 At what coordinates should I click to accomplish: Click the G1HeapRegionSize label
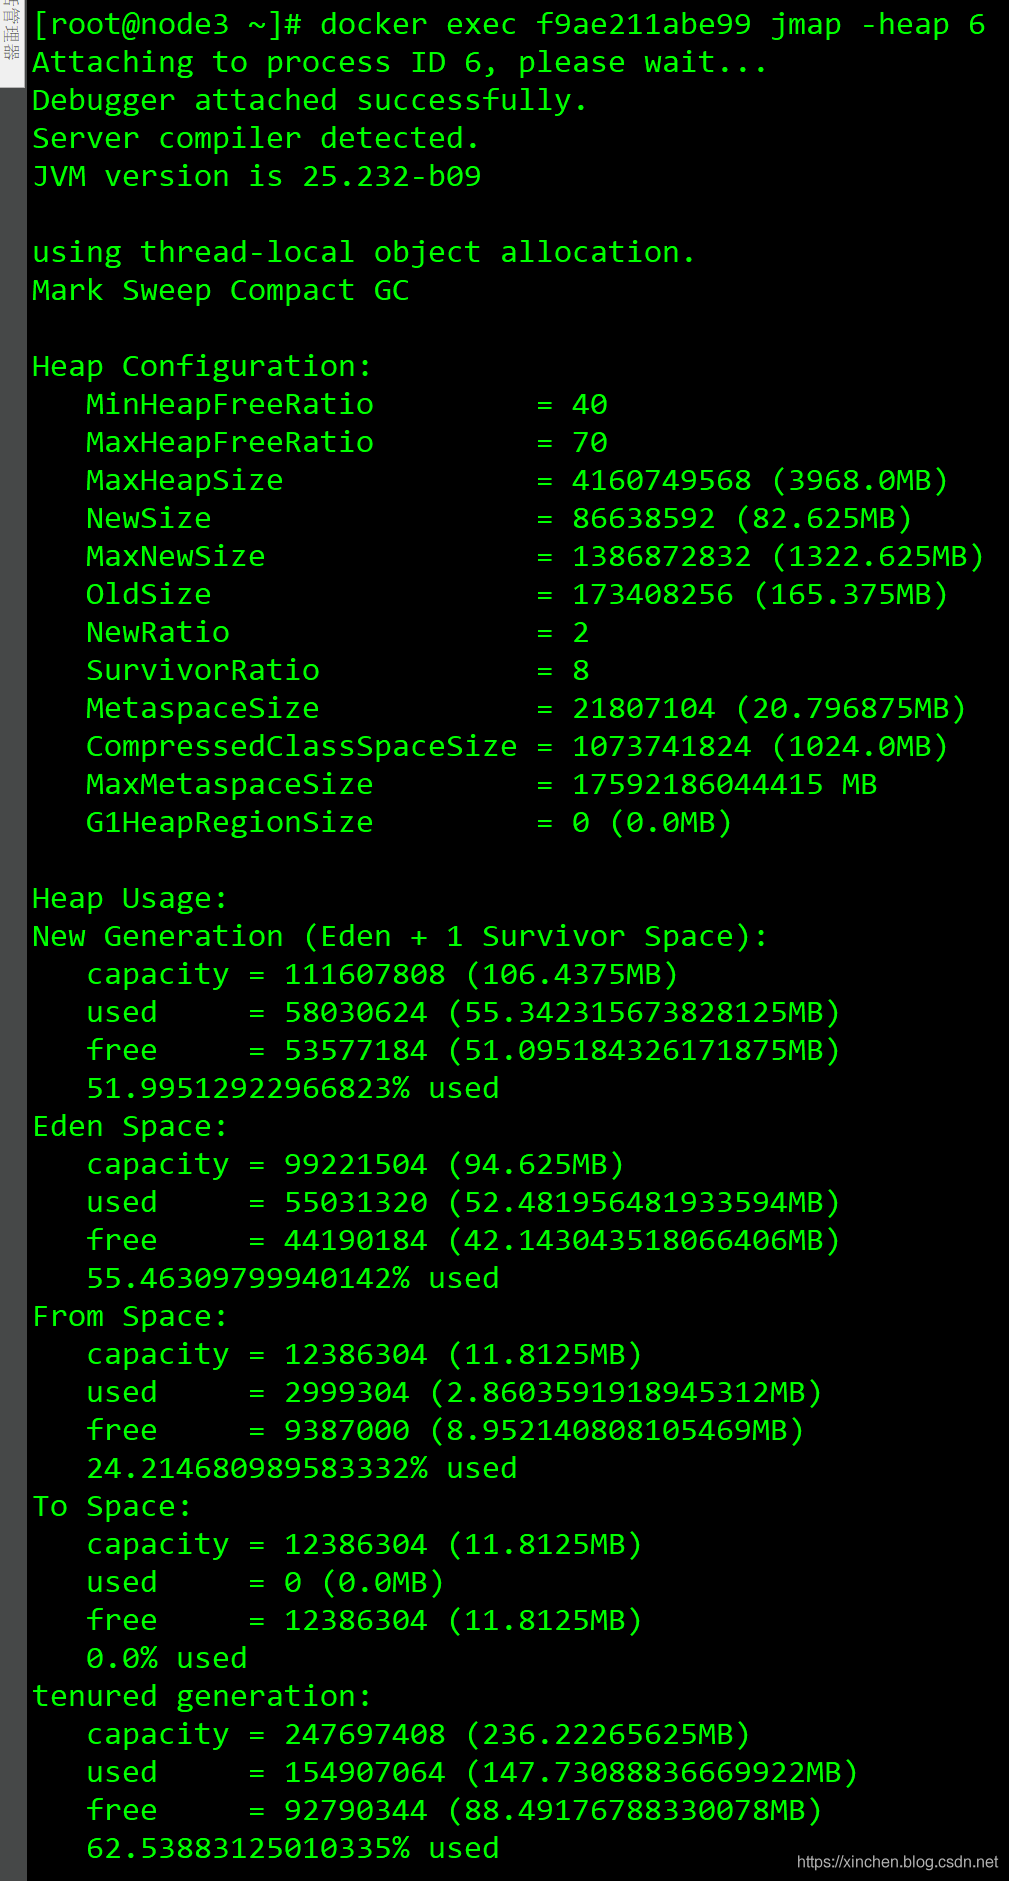click(230, 822)
